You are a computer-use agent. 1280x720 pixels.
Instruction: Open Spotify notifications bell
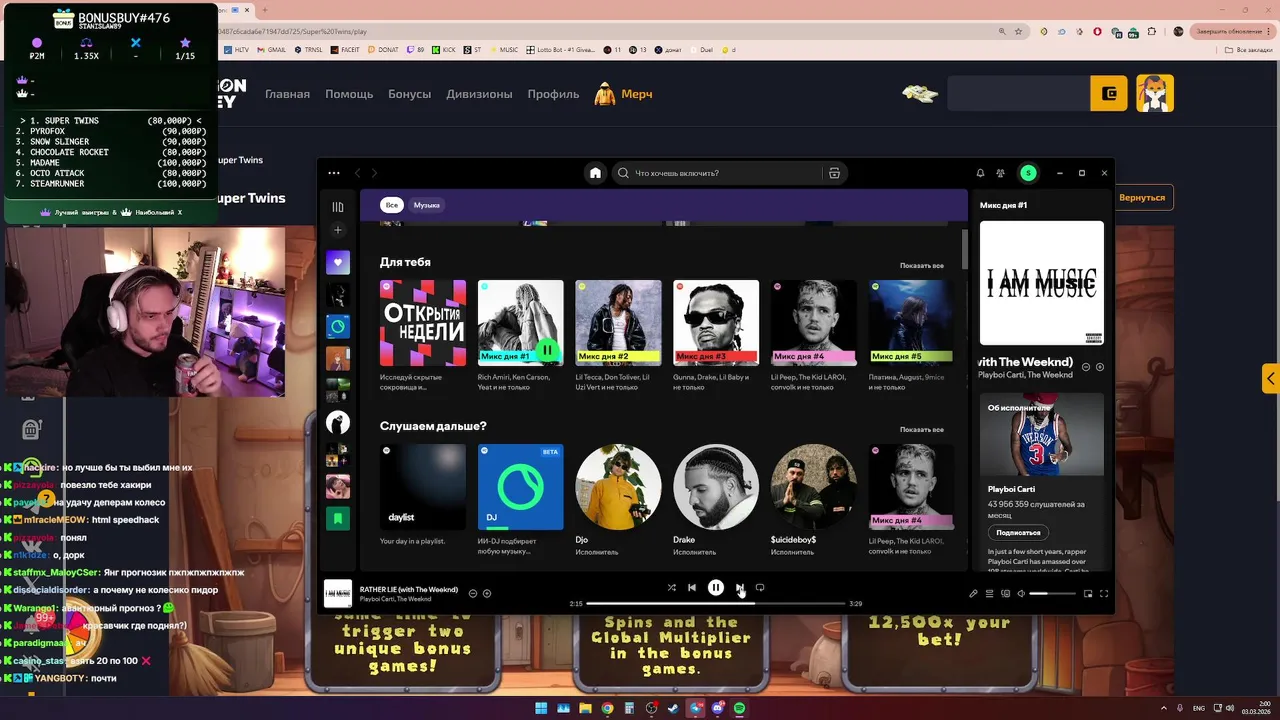click(x=980, y=173)
